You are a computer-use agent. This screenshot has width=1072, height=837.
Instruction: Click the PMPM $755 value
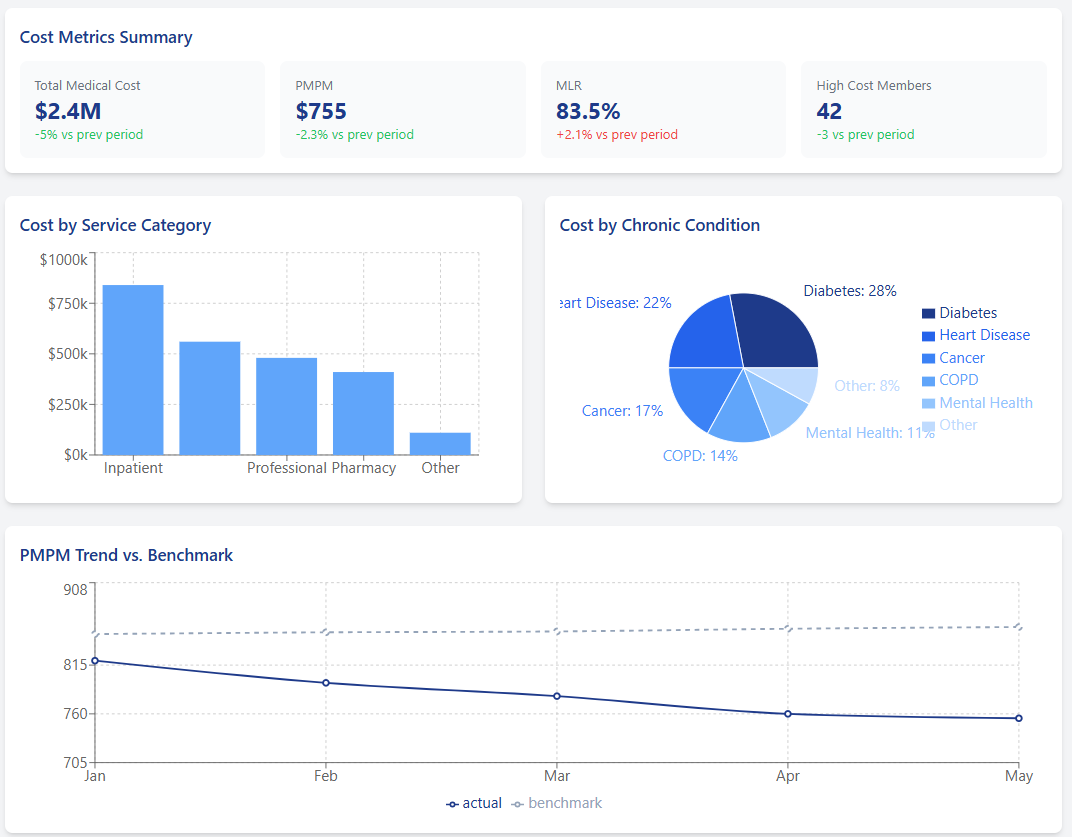click(x=321, y=111)
